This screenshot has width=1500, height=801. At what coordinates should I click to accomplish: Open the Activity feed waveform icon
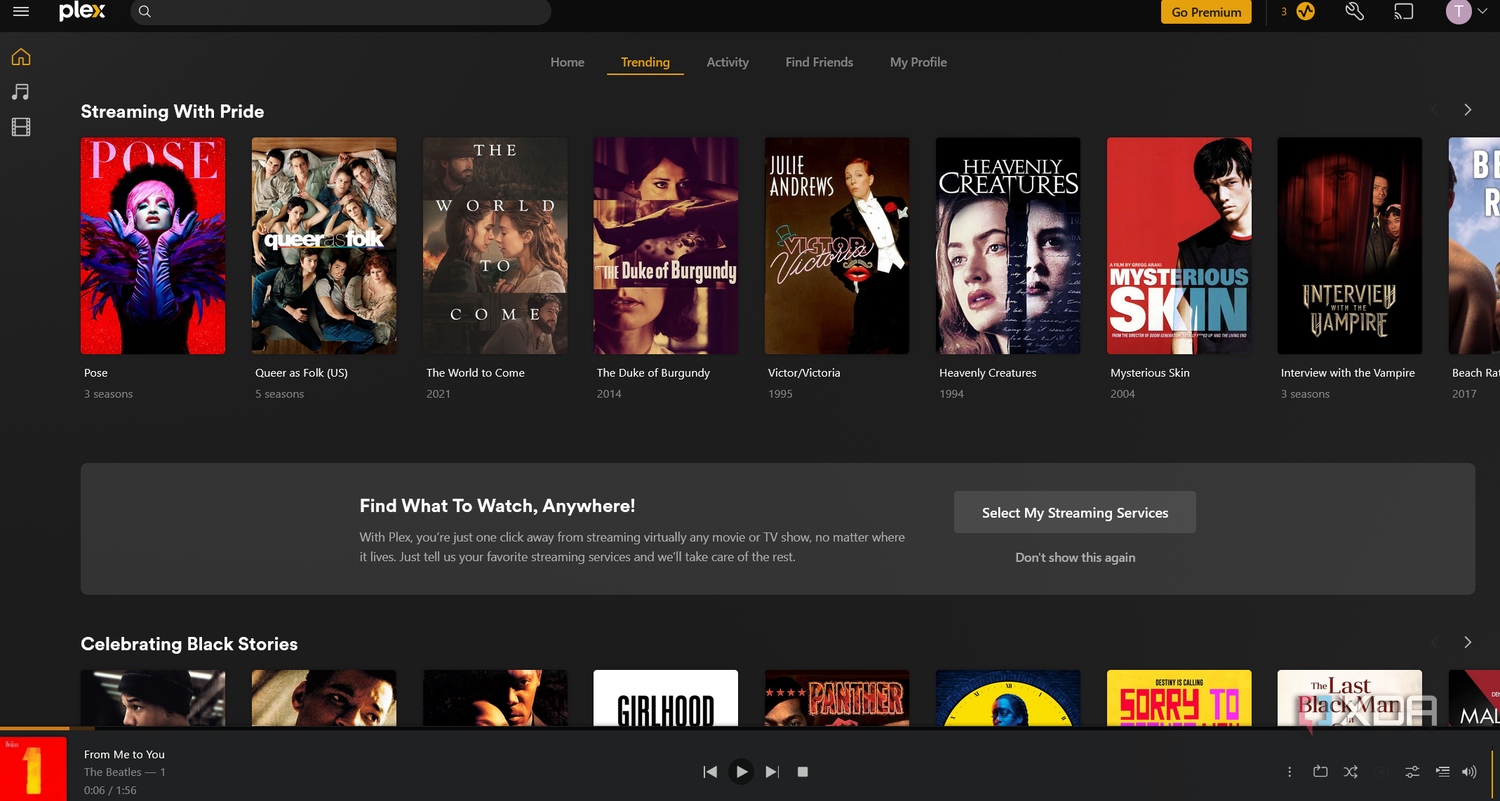[x=1306, y=12]
